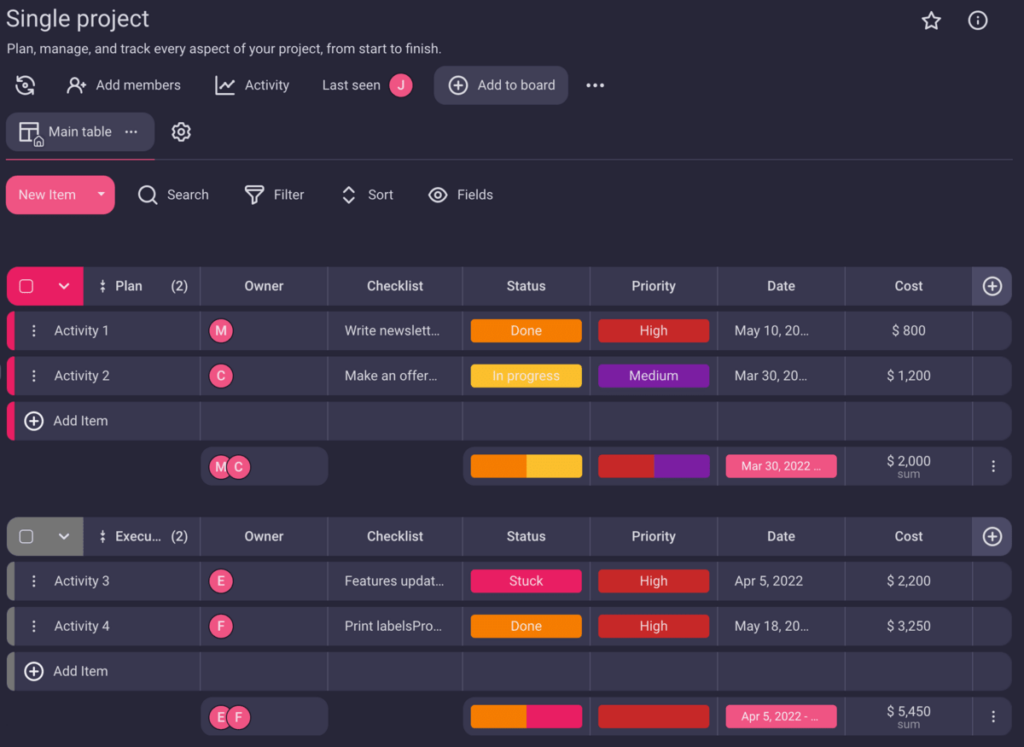The height and width of the screenshot is (747, 1024).
Task: Check the Plan group select-all checkbox
Action: click(x=27, y=286)
